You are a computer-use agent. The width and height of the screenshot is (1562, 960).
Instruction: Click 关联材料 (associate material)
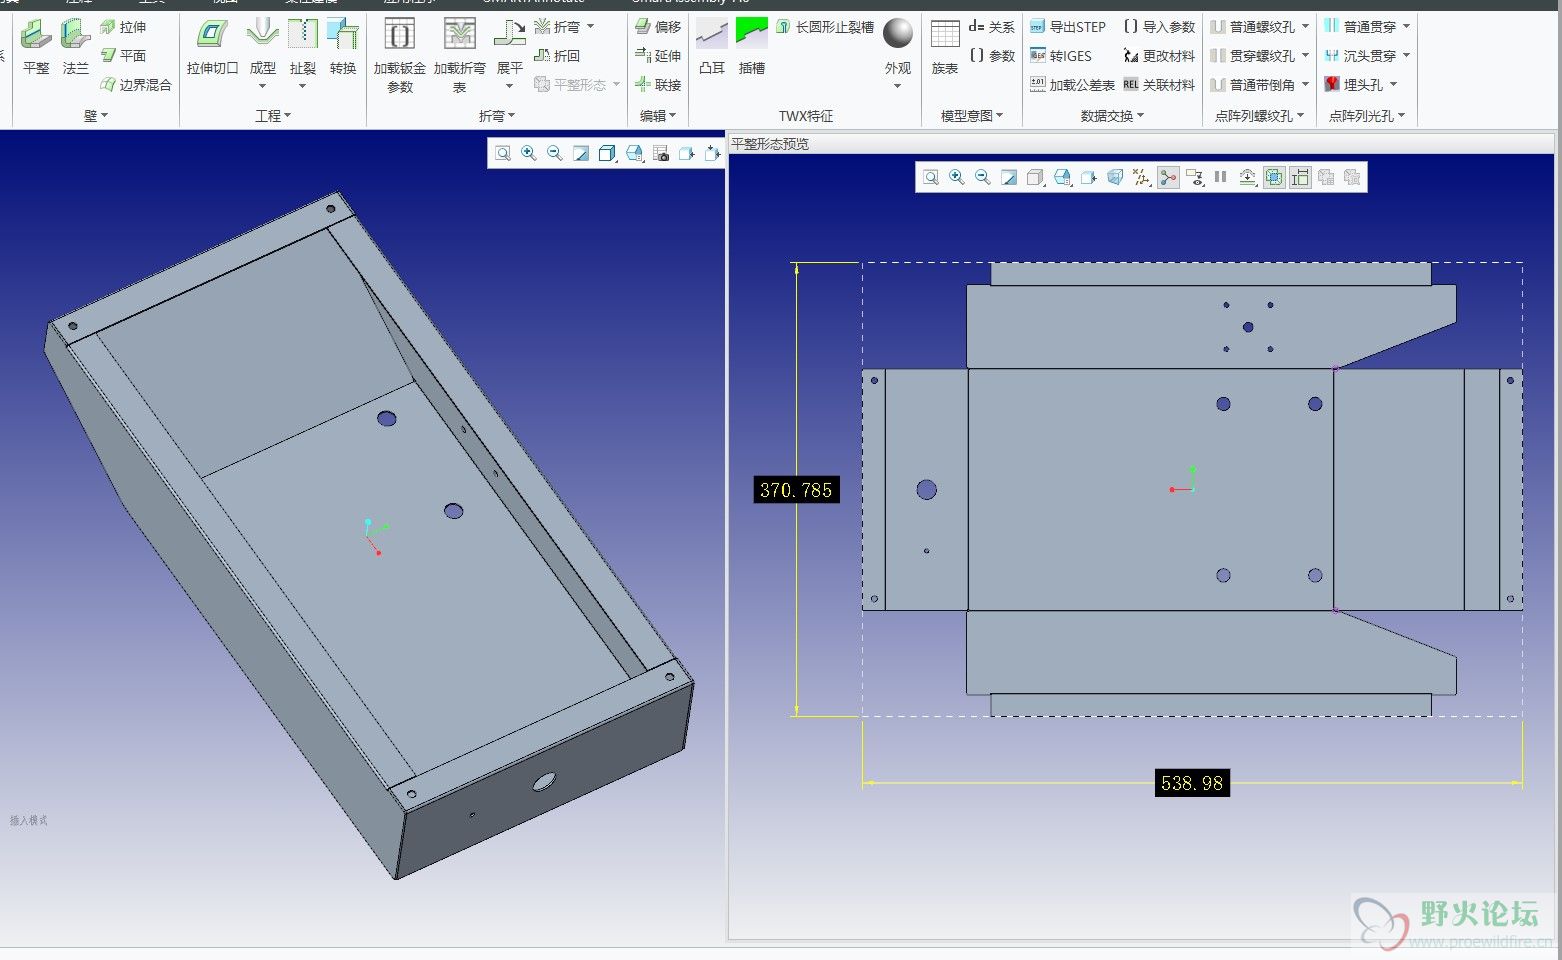(1159, 85)
